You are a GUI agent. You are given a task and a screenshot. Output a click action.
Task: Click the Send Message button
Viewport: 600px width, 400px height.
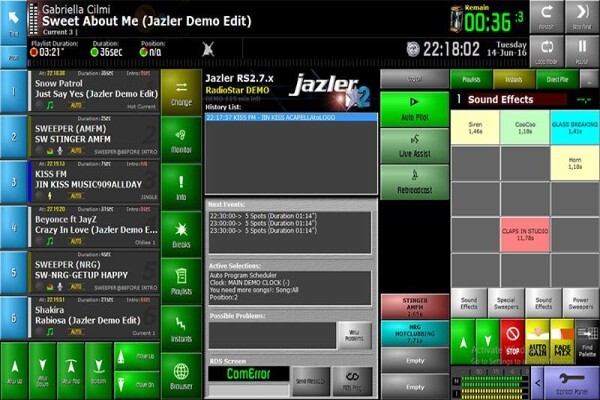tap(311, 381)
